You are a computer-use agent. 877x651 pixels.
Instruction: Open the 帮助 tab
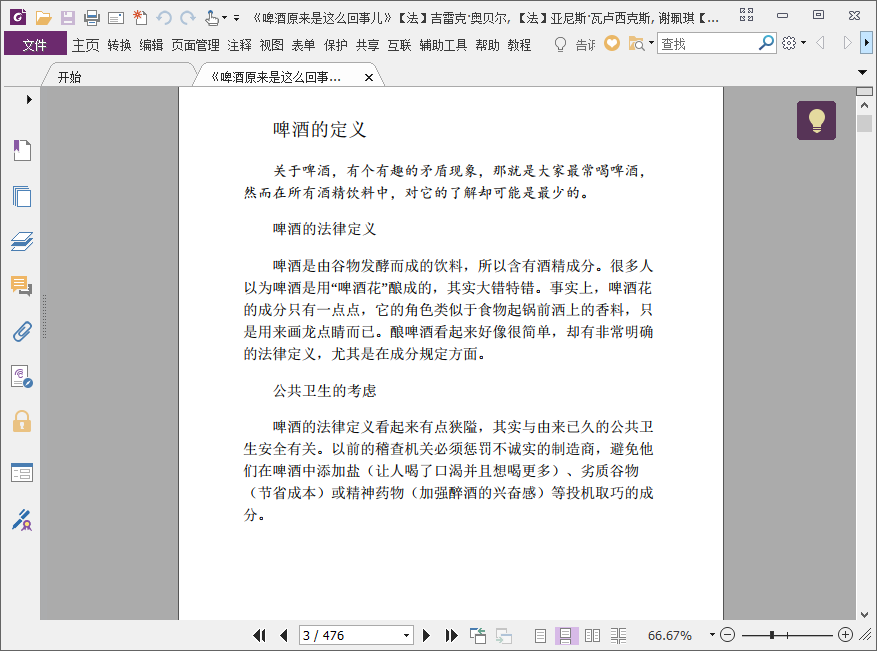[487, 45]
